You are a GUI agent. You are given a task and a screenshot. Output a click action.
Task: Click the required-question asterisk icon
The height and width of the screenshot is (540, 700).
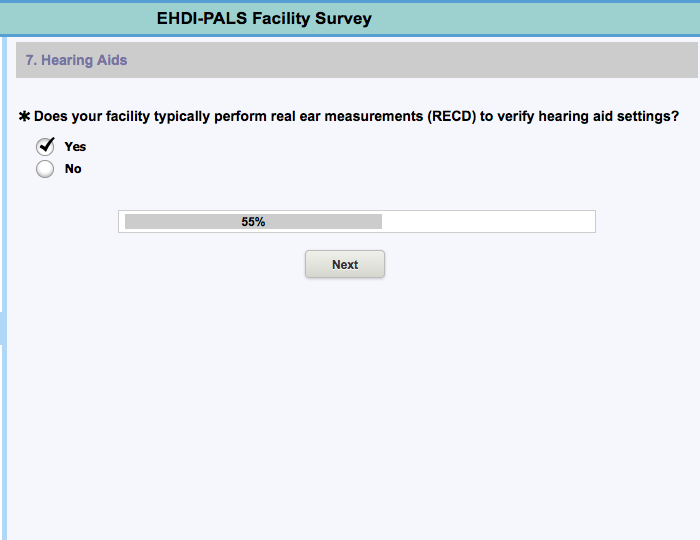(25, 117)
